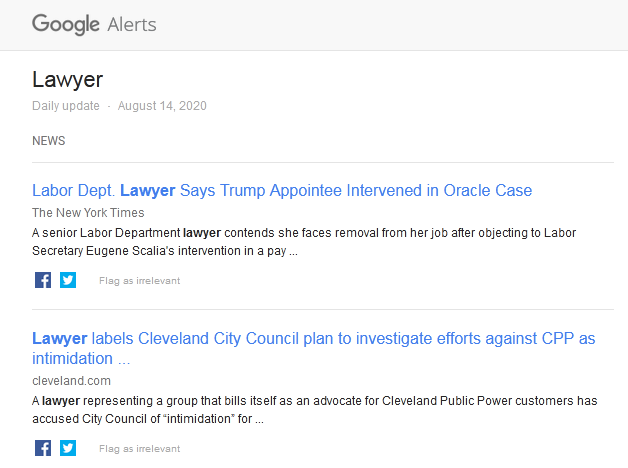Flag the New York Times article as irrelevant
The image size is (628, 468).
pyautogui.click(x=139, y=281)
